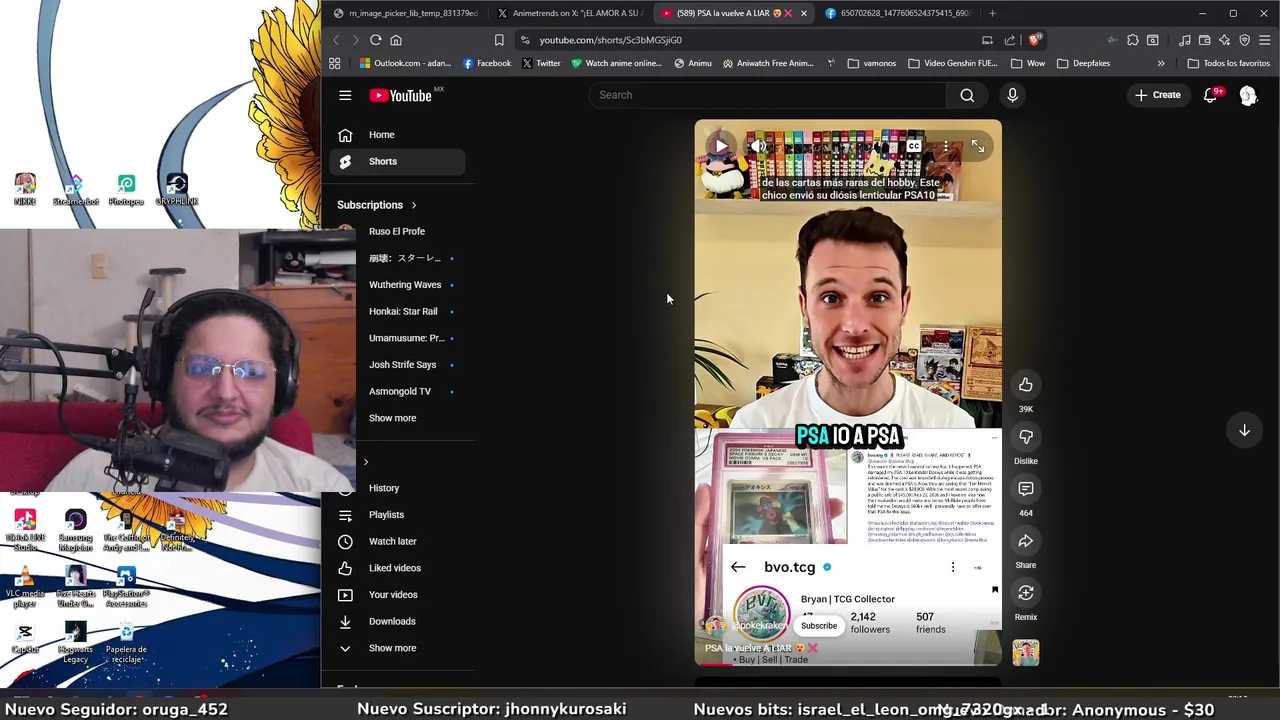Click the search magnifier button
Screen dimensions: 1280x720
[x=967, y=95]
